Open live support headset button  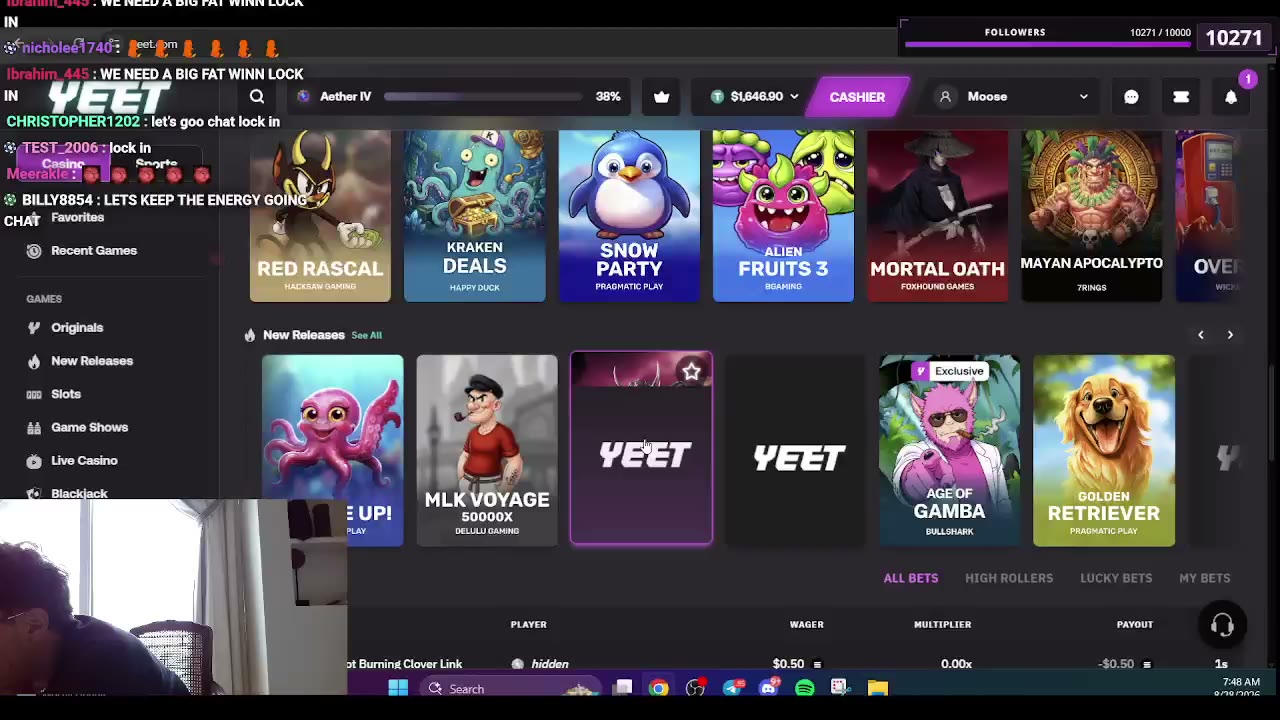[1222, 626]
